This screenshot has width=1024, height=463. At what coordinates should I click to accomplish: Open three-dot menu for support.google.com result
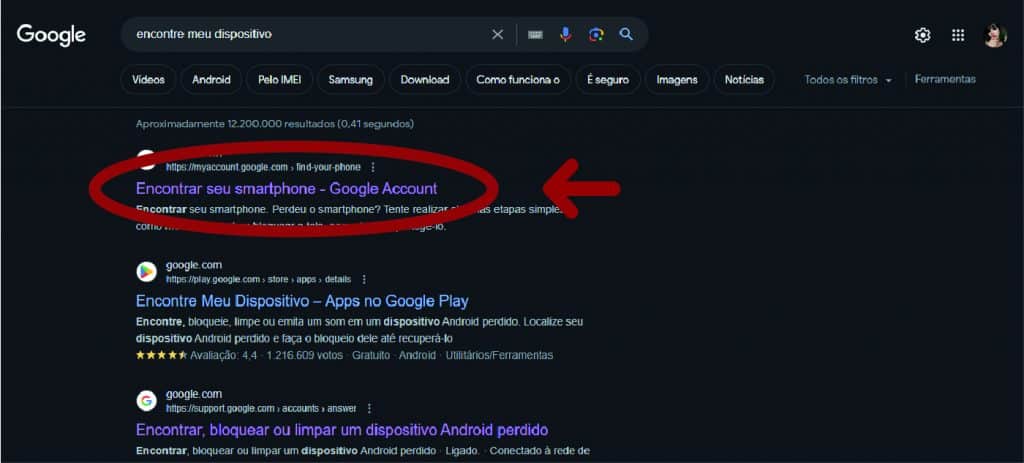point(369,408)
